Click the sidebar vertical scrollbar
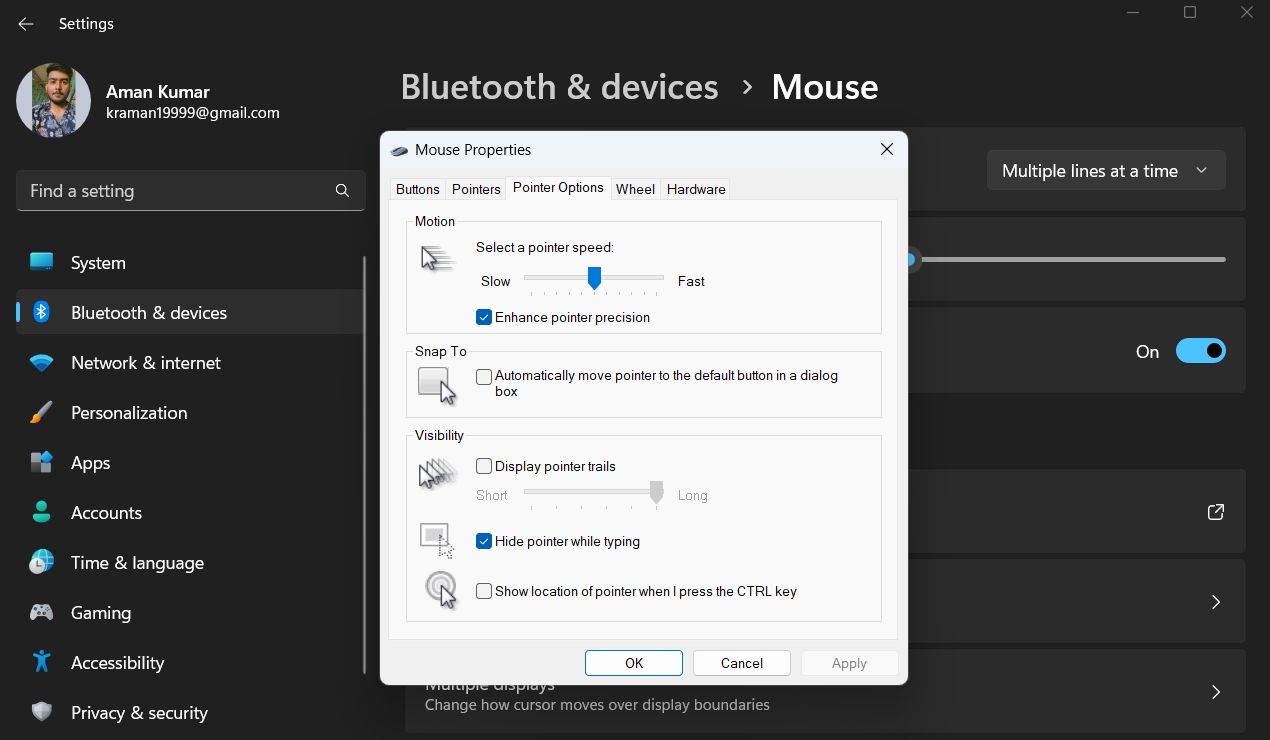 tap(364, 465)
